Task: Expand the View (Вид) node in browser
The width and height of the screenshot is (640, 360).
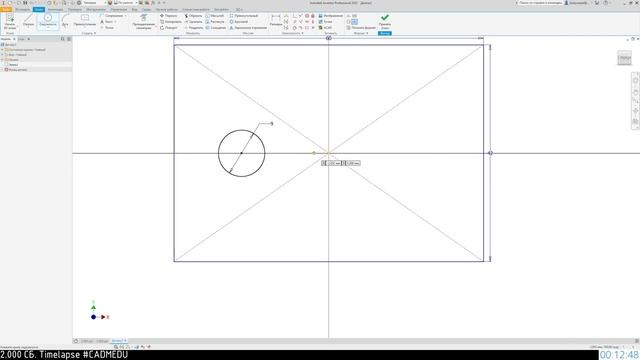Action: click(2, 55)
